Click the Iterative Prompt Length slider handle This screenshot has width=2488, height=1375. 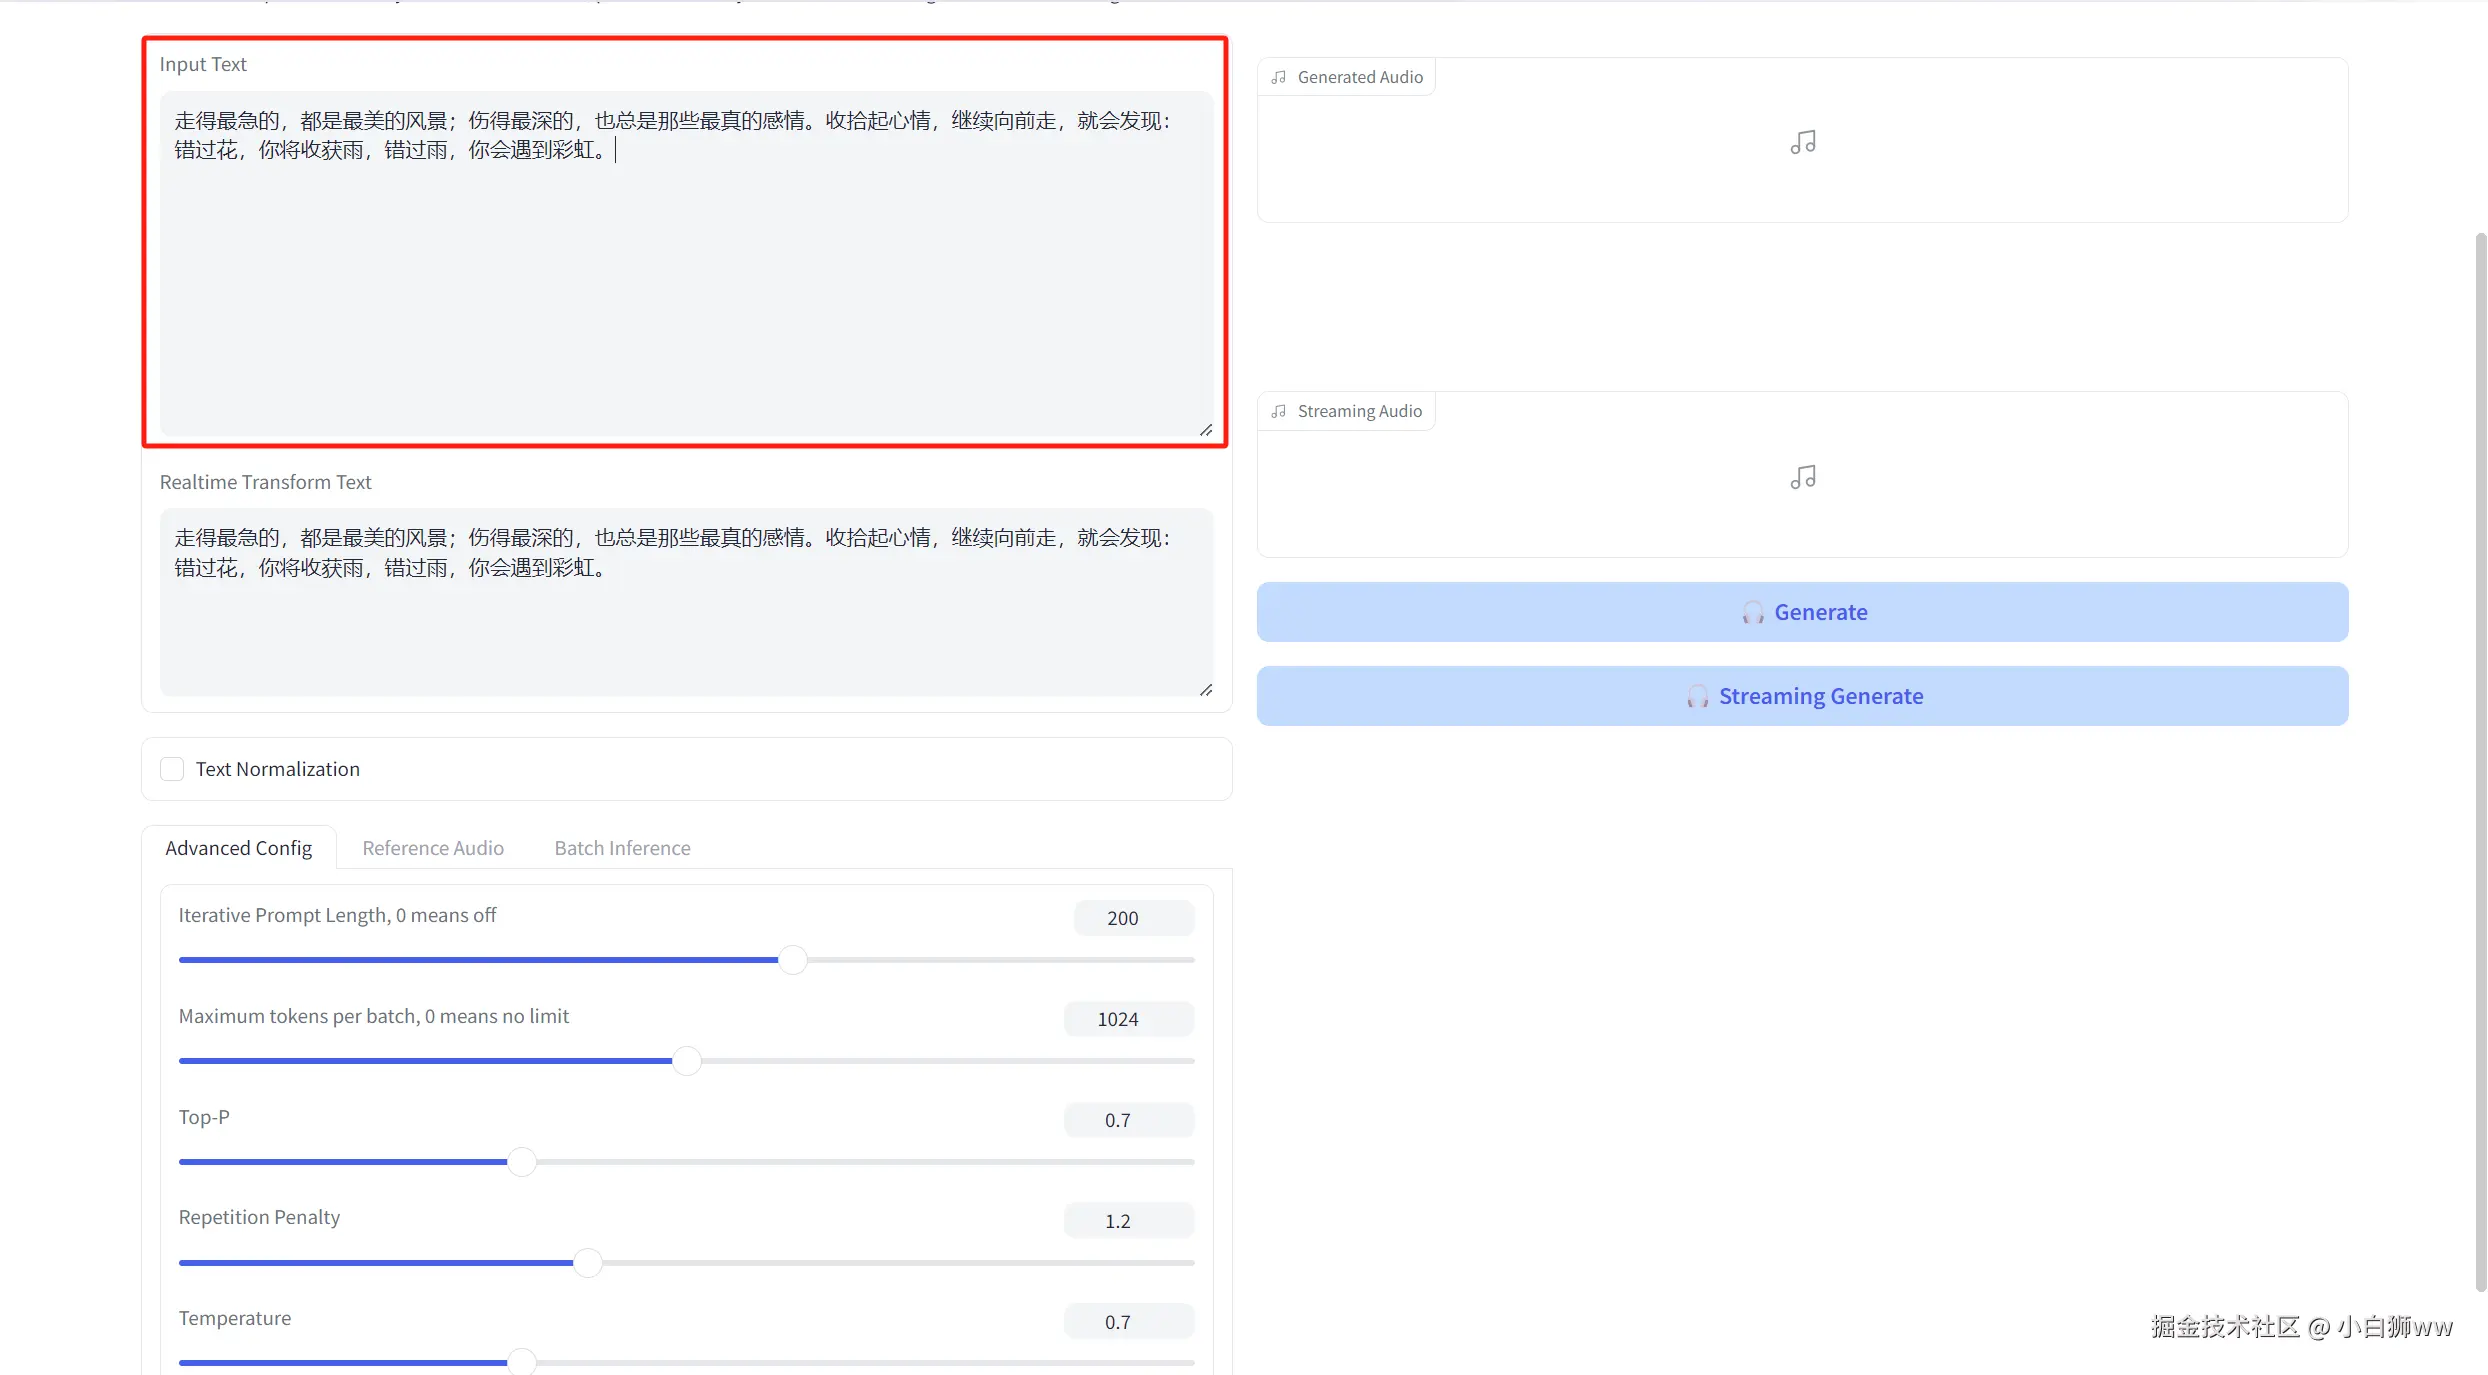point(792,960)
